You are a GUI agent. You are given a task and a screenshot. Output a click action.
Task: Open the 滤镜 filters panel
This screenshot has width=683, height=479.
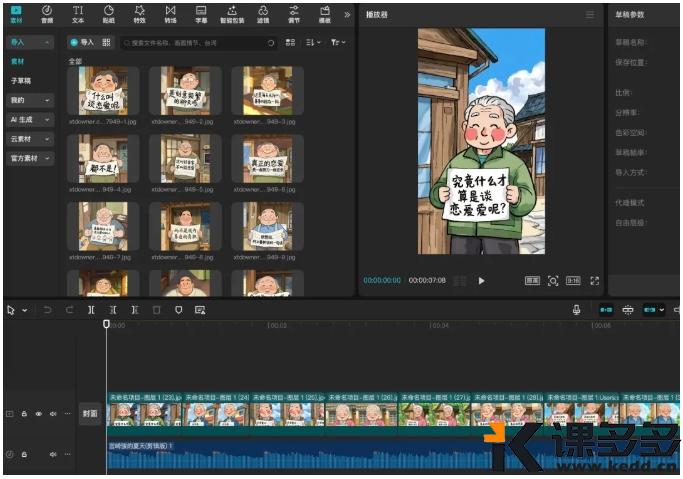click(x=263, y=13)
